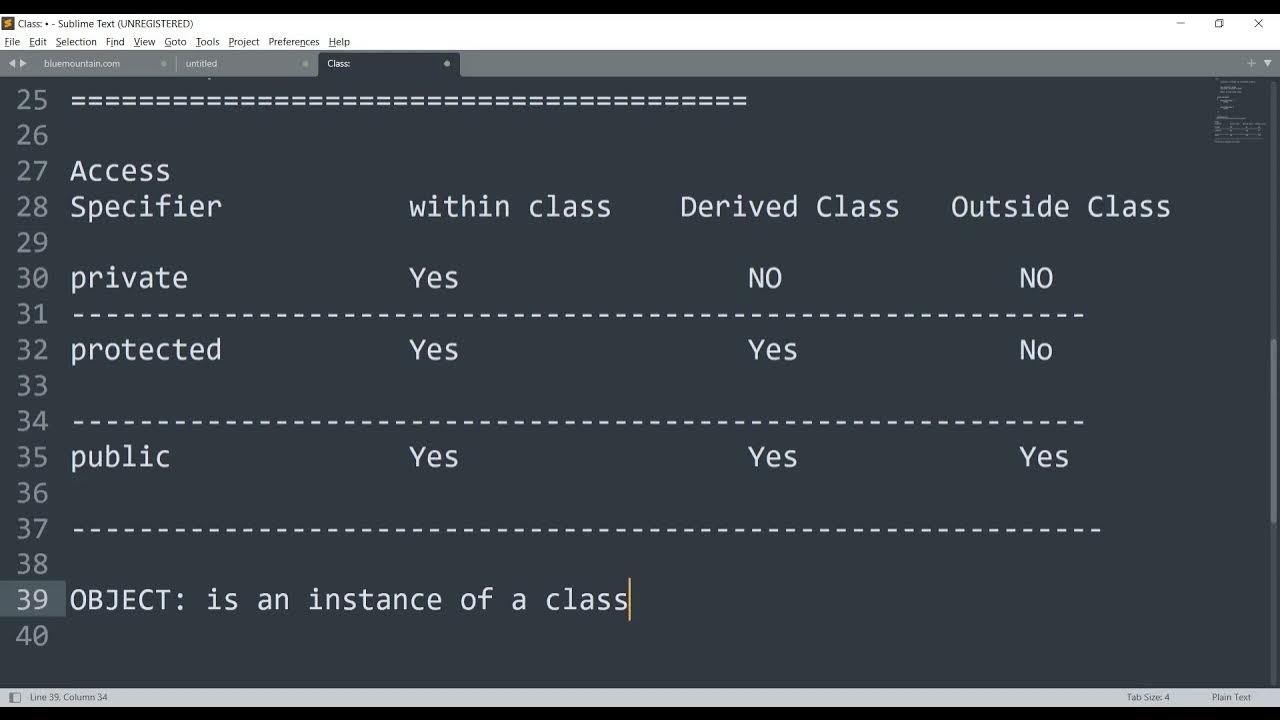Click the minimap code preview
Screen dimensions: 1280x720
pos(1238,111)
